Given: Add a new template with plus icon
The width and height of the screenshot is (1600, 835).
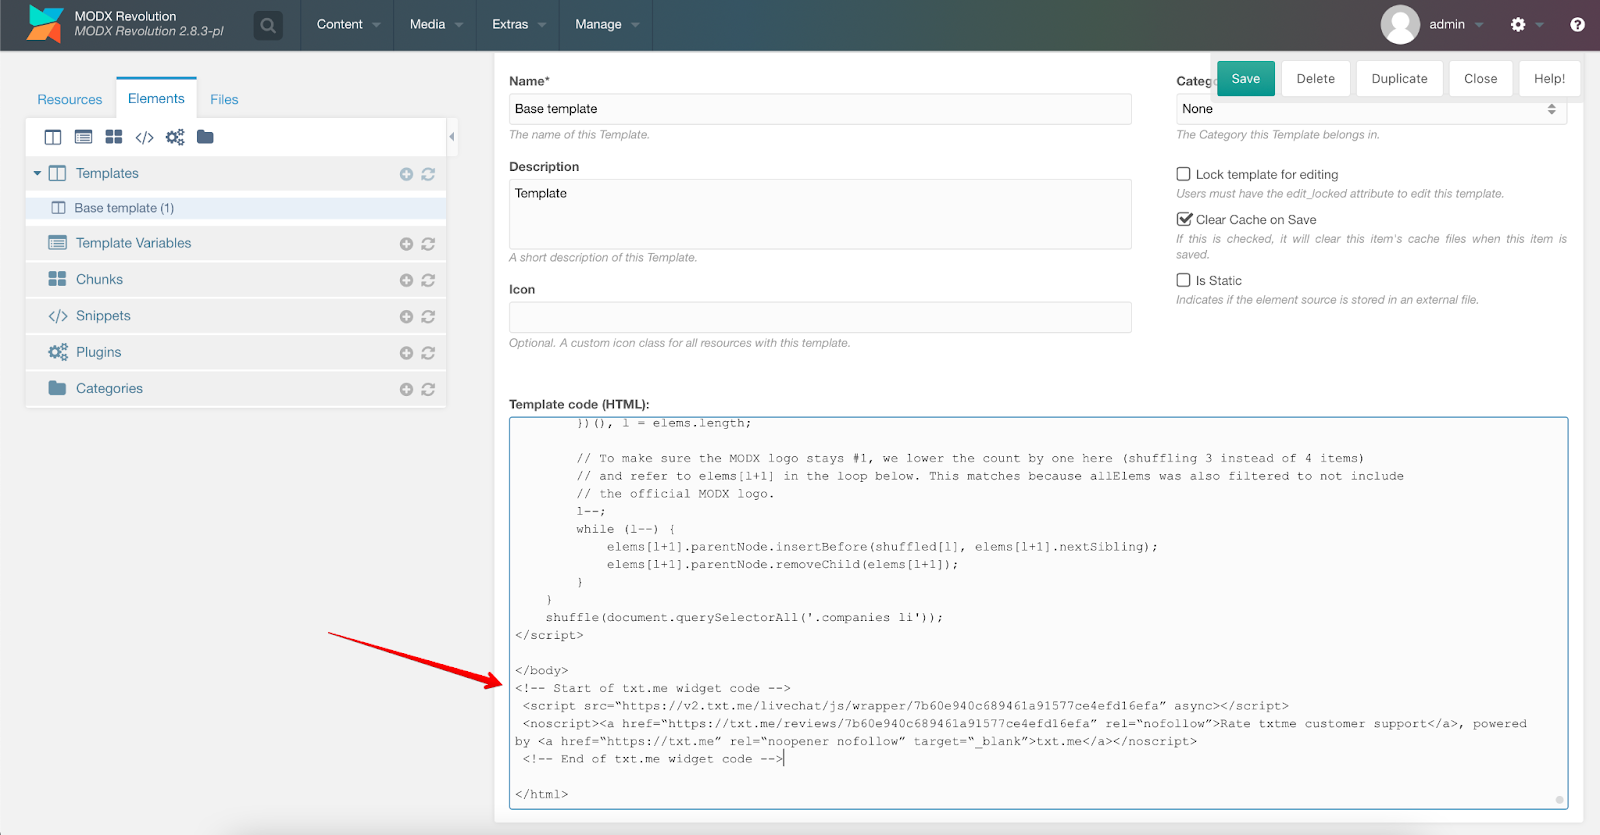Looking at the screenshot, I should pyautogui.click(x=406, y=174).
